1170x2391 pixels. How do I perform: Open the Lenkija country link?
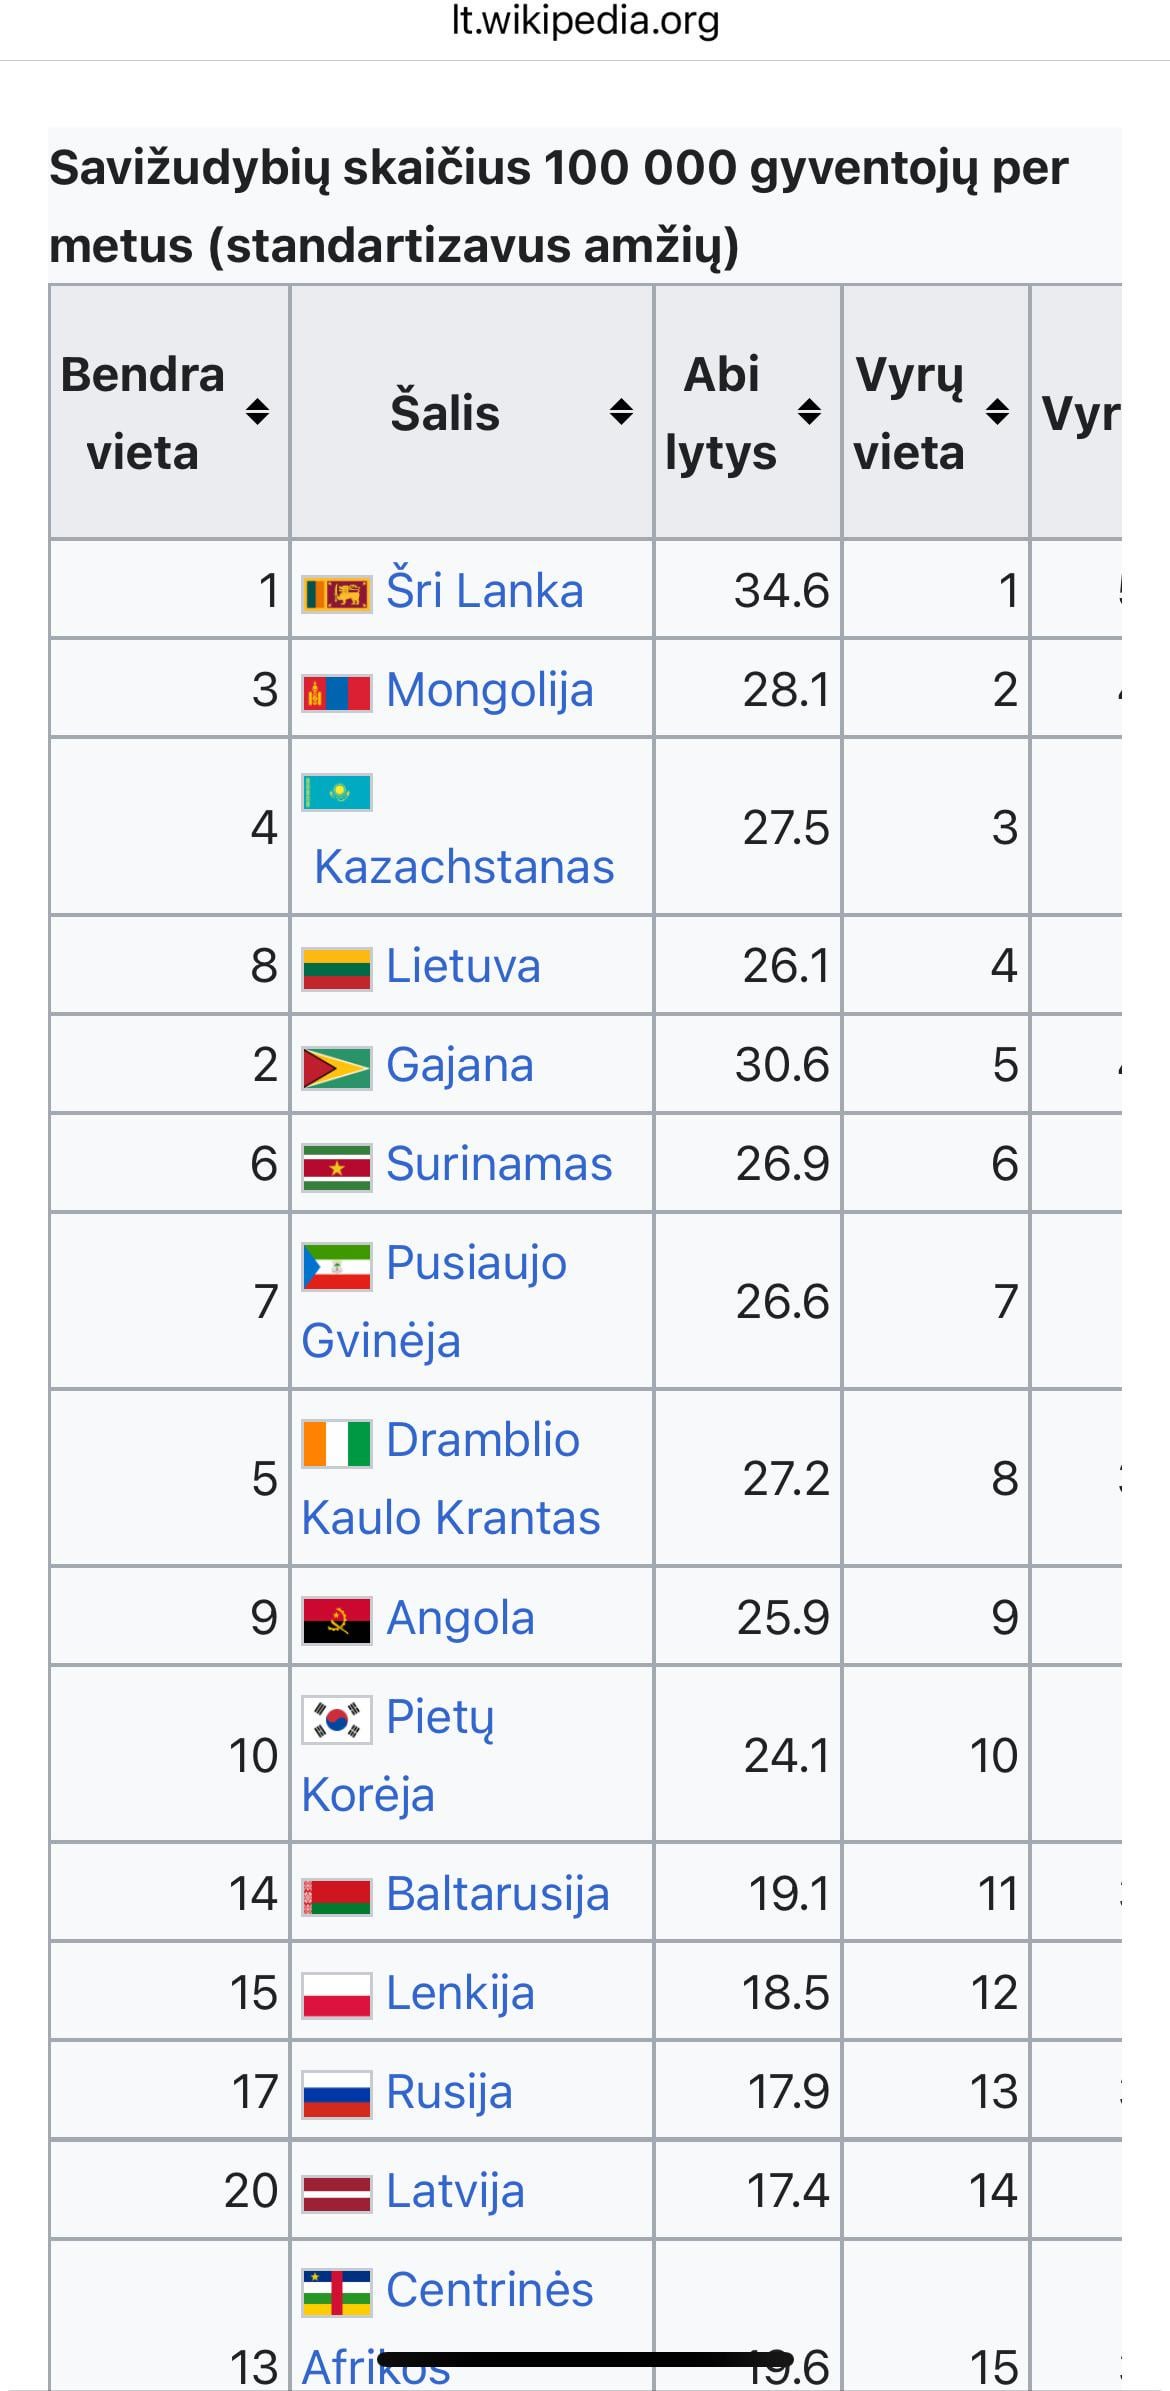point(460,1993)
